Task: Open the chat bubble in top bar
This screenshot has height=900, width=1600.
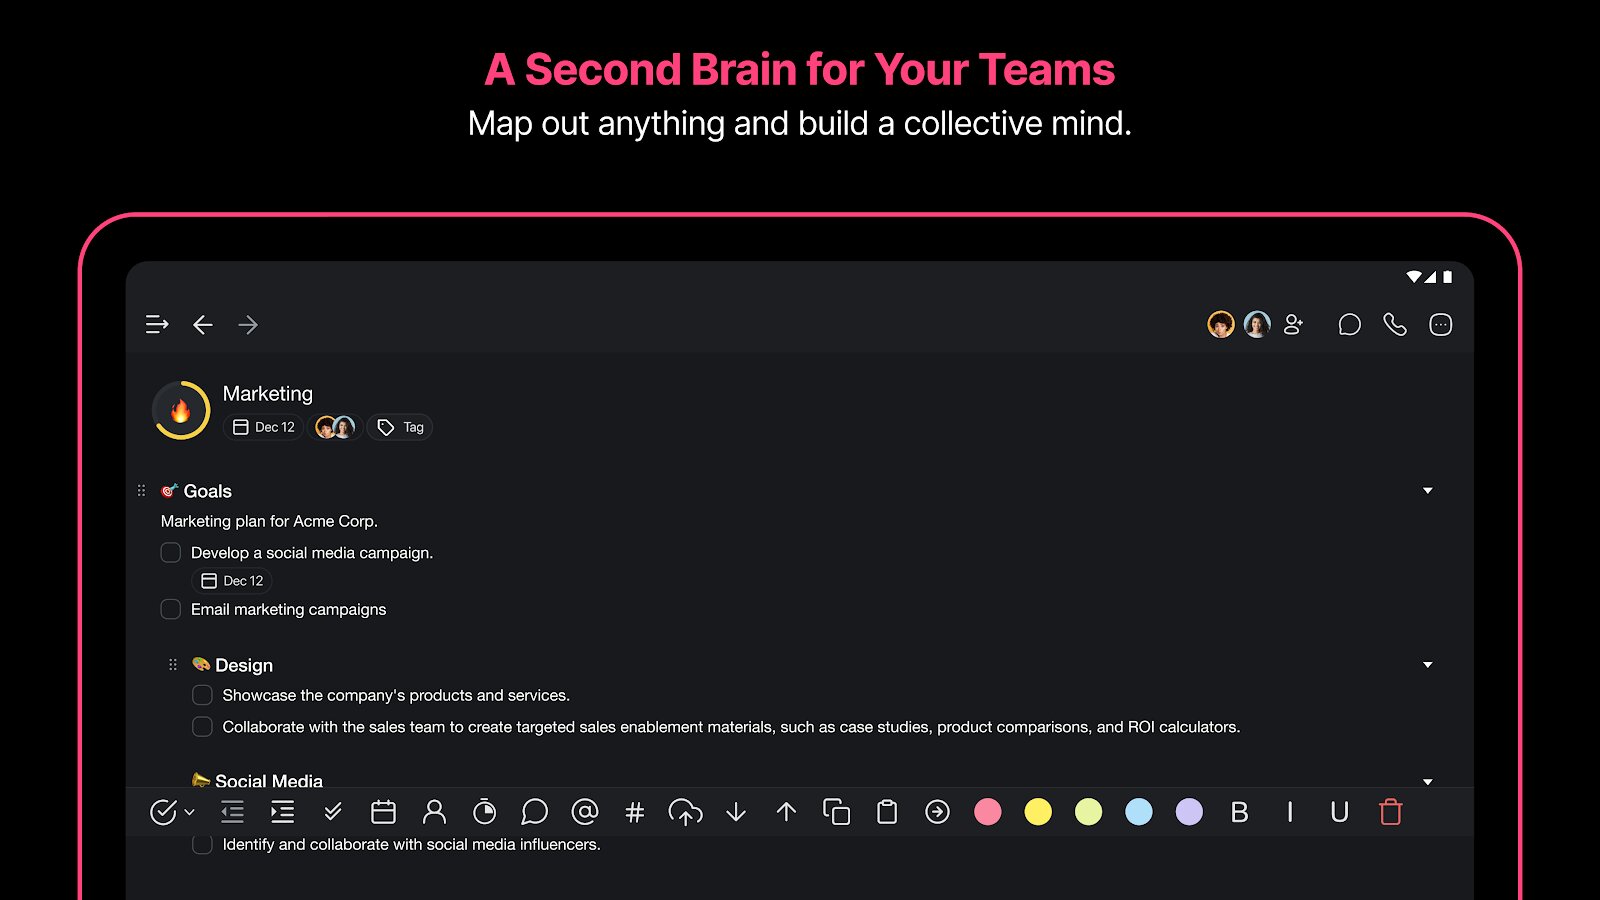Action: [x=1349, y=324]
